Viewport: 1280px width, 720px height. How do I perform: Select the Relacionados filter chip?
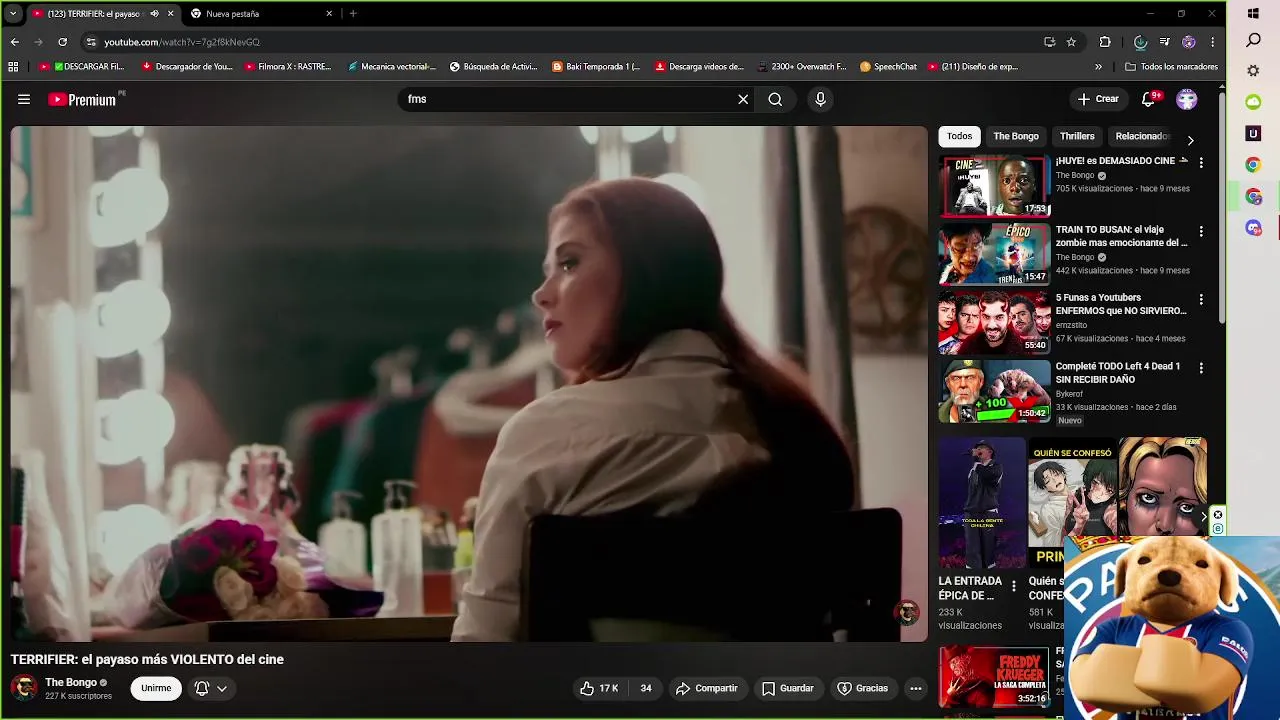point(1141,136)
